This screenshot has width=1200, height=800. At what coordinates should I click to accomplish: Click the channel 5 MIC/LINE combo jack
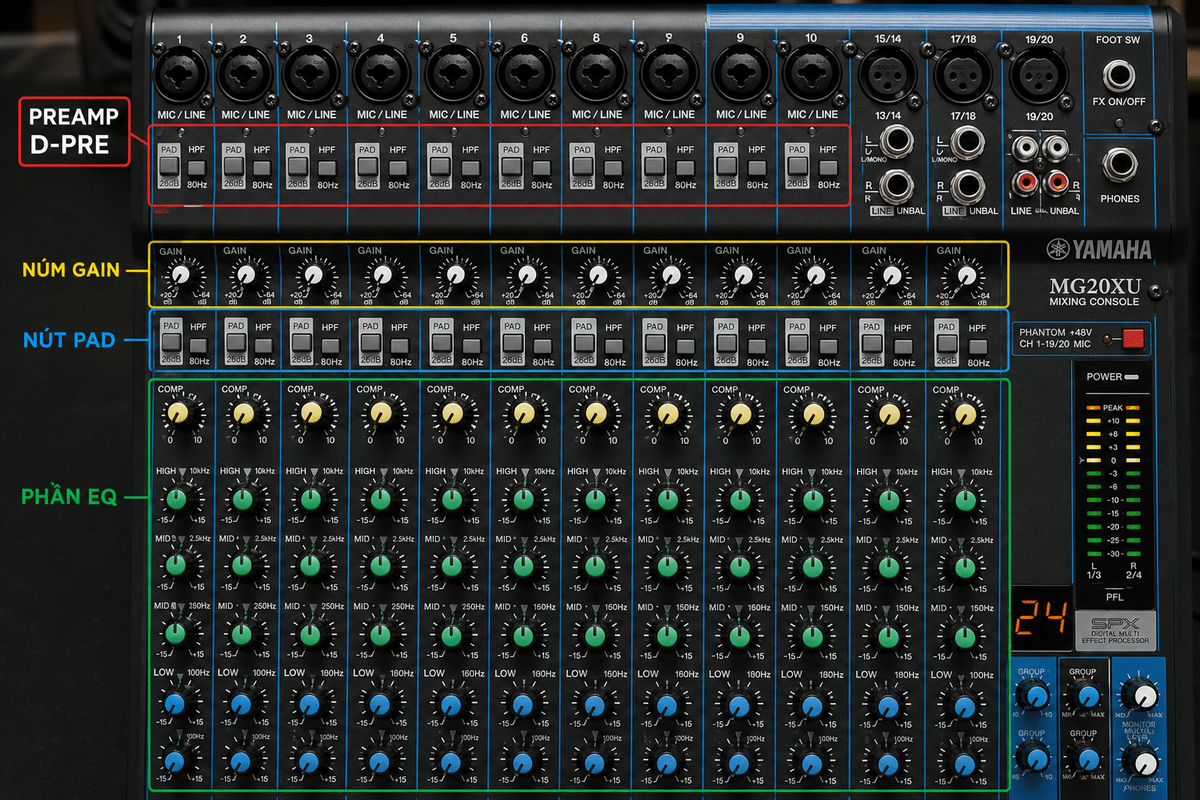point(452,74)
